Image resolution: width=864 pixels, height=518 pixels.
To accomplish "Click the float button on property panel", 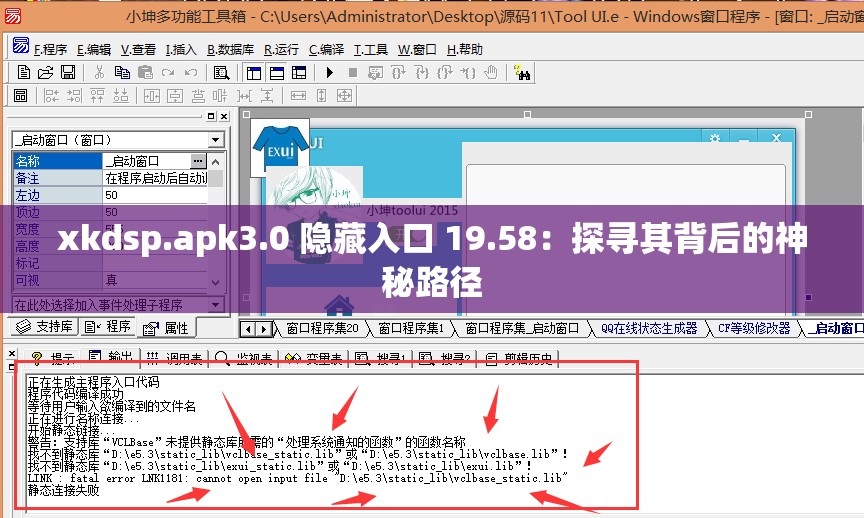I will pyautogui.click(x=211, y=116).
